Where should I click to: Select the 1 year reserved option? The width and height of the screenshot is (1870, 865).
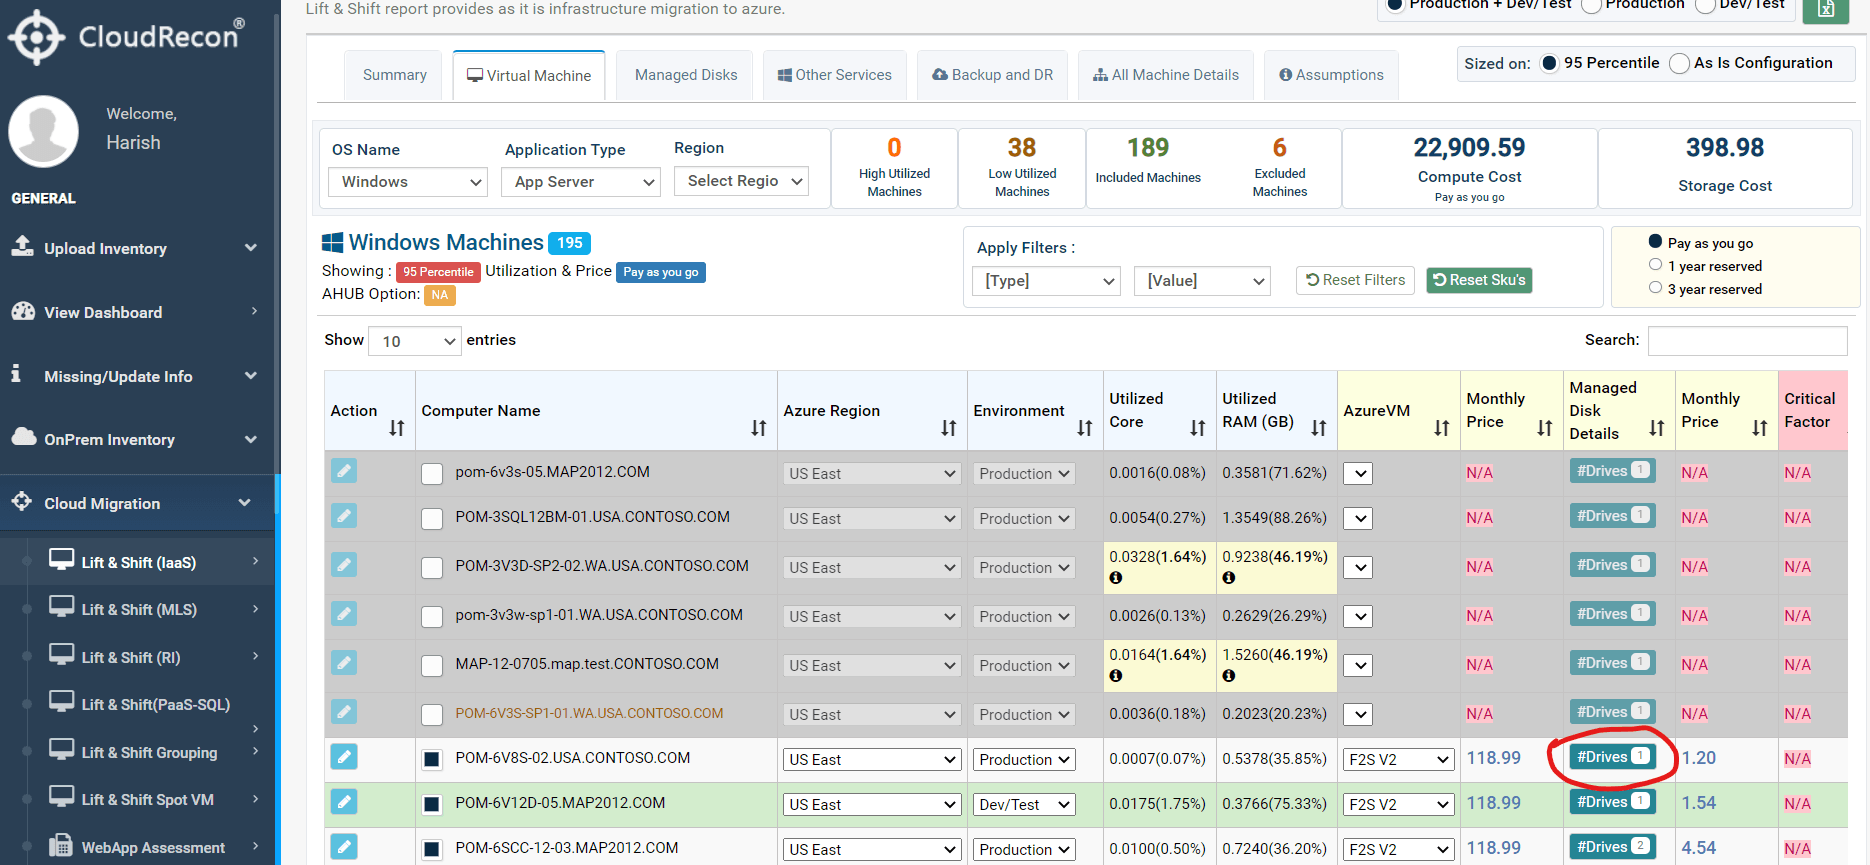click(1655, 265)
